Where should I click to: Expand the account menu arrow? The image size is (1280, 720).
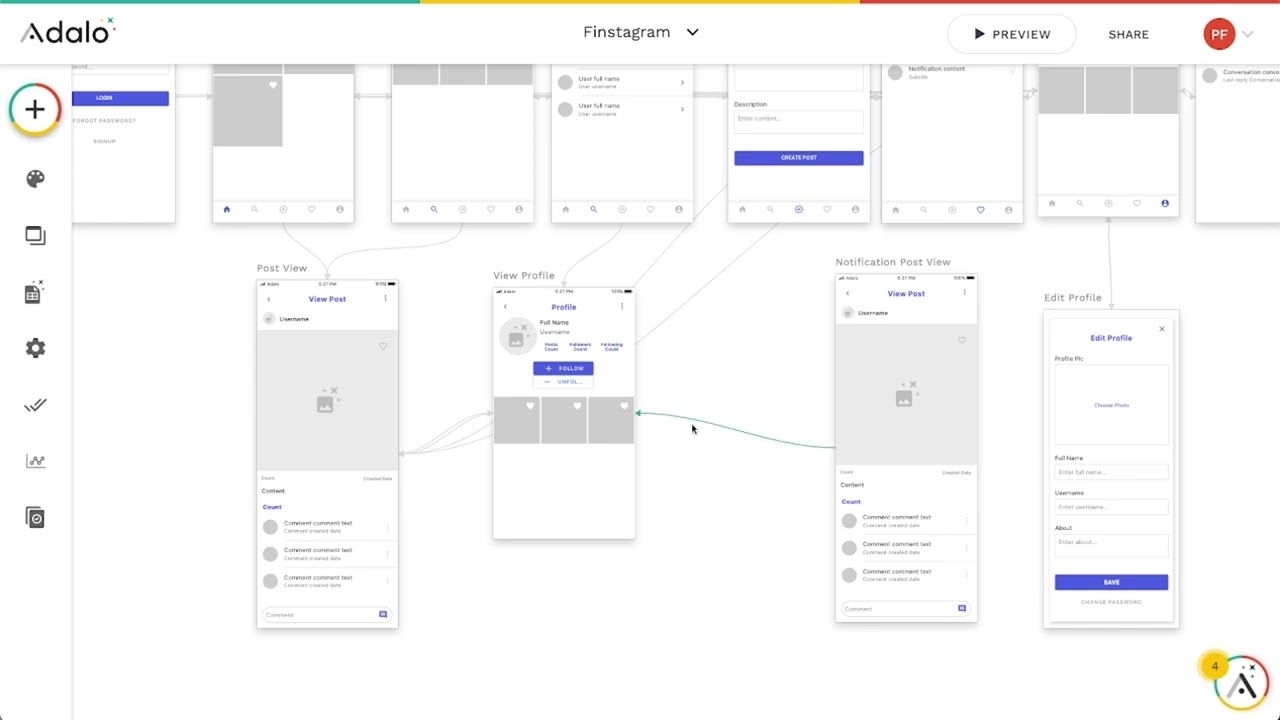click(x=1248, y=34)
